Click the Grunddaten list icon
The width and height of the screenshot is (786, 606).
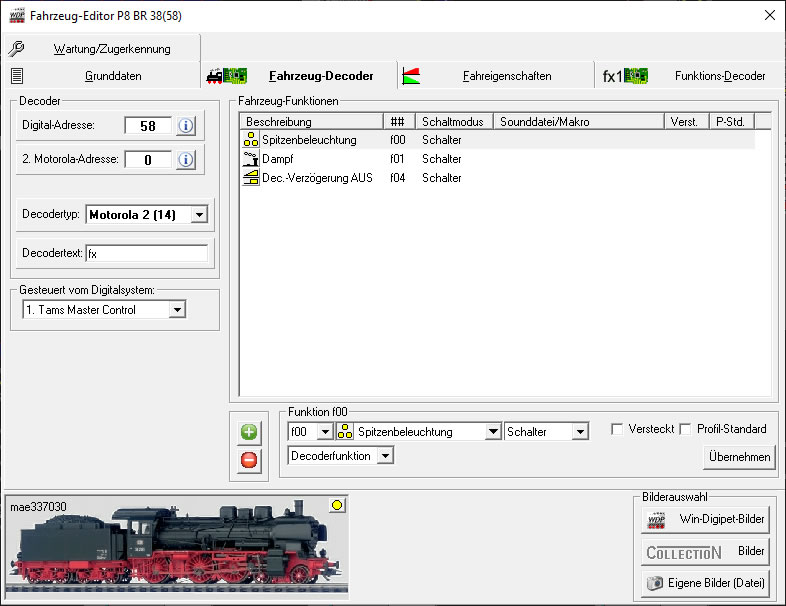click(x=17, y=76)
